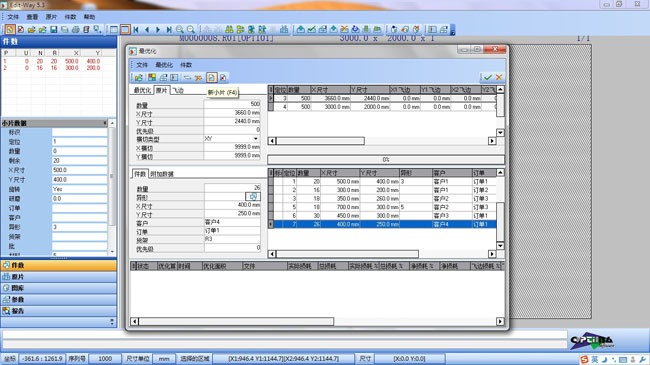Viewport: 650px width, 365px height.
Task: Open the 图库 section in the left navigation
Action: click(58, 288)
